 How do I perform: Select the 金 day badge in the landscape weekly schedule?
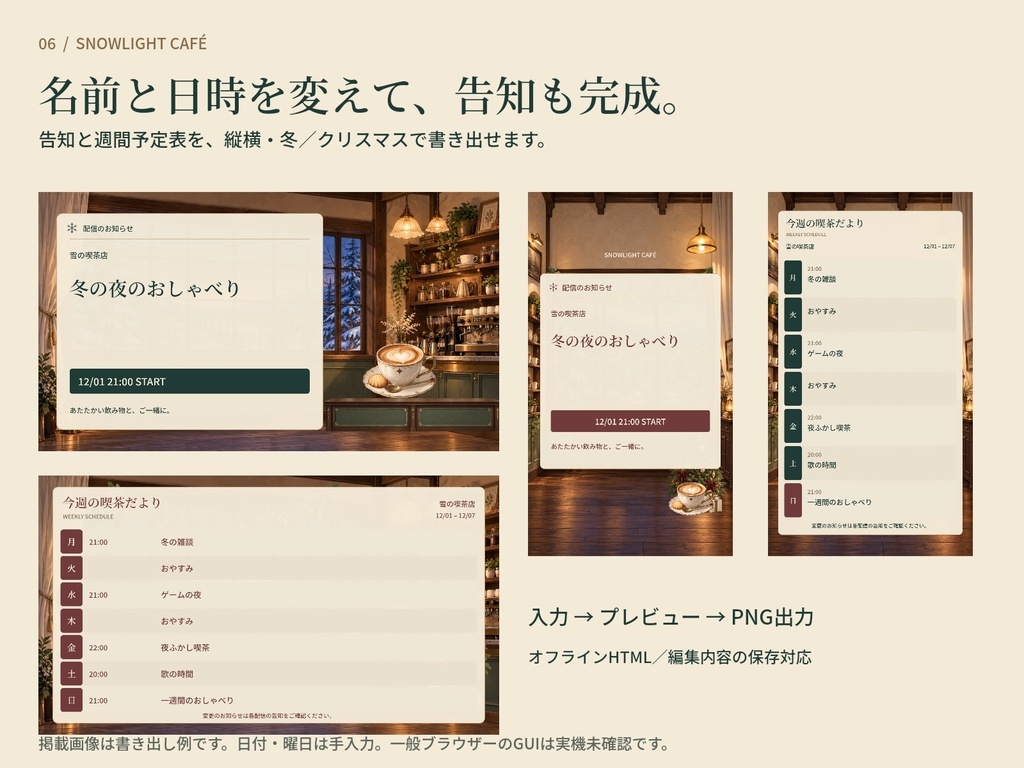pos(71,647)
